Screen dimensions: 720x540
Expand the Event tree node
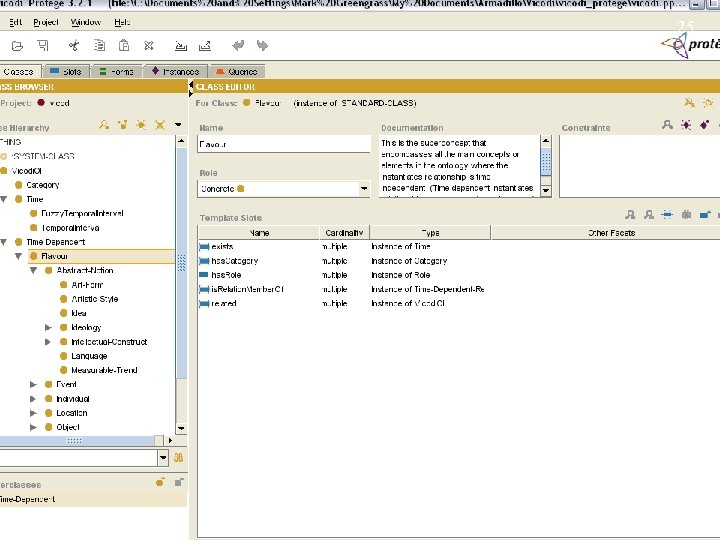coord(34,384)
